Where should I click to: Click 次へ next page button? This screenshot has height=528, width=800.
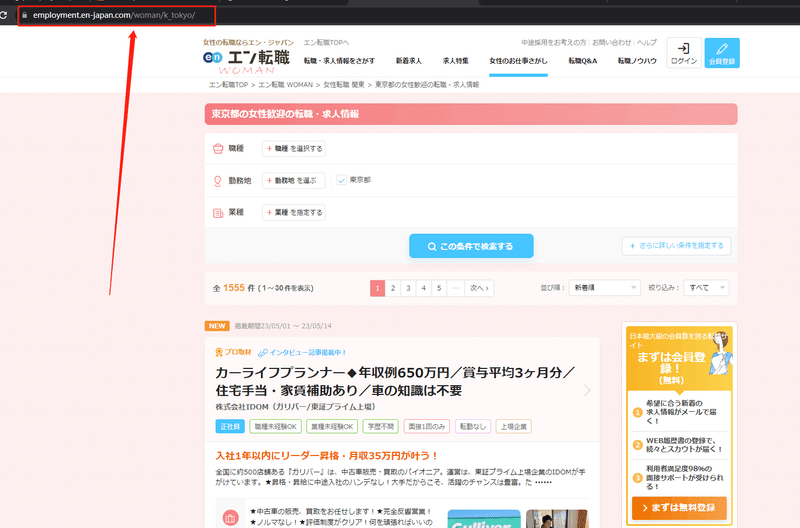click(x=479, y=288)
